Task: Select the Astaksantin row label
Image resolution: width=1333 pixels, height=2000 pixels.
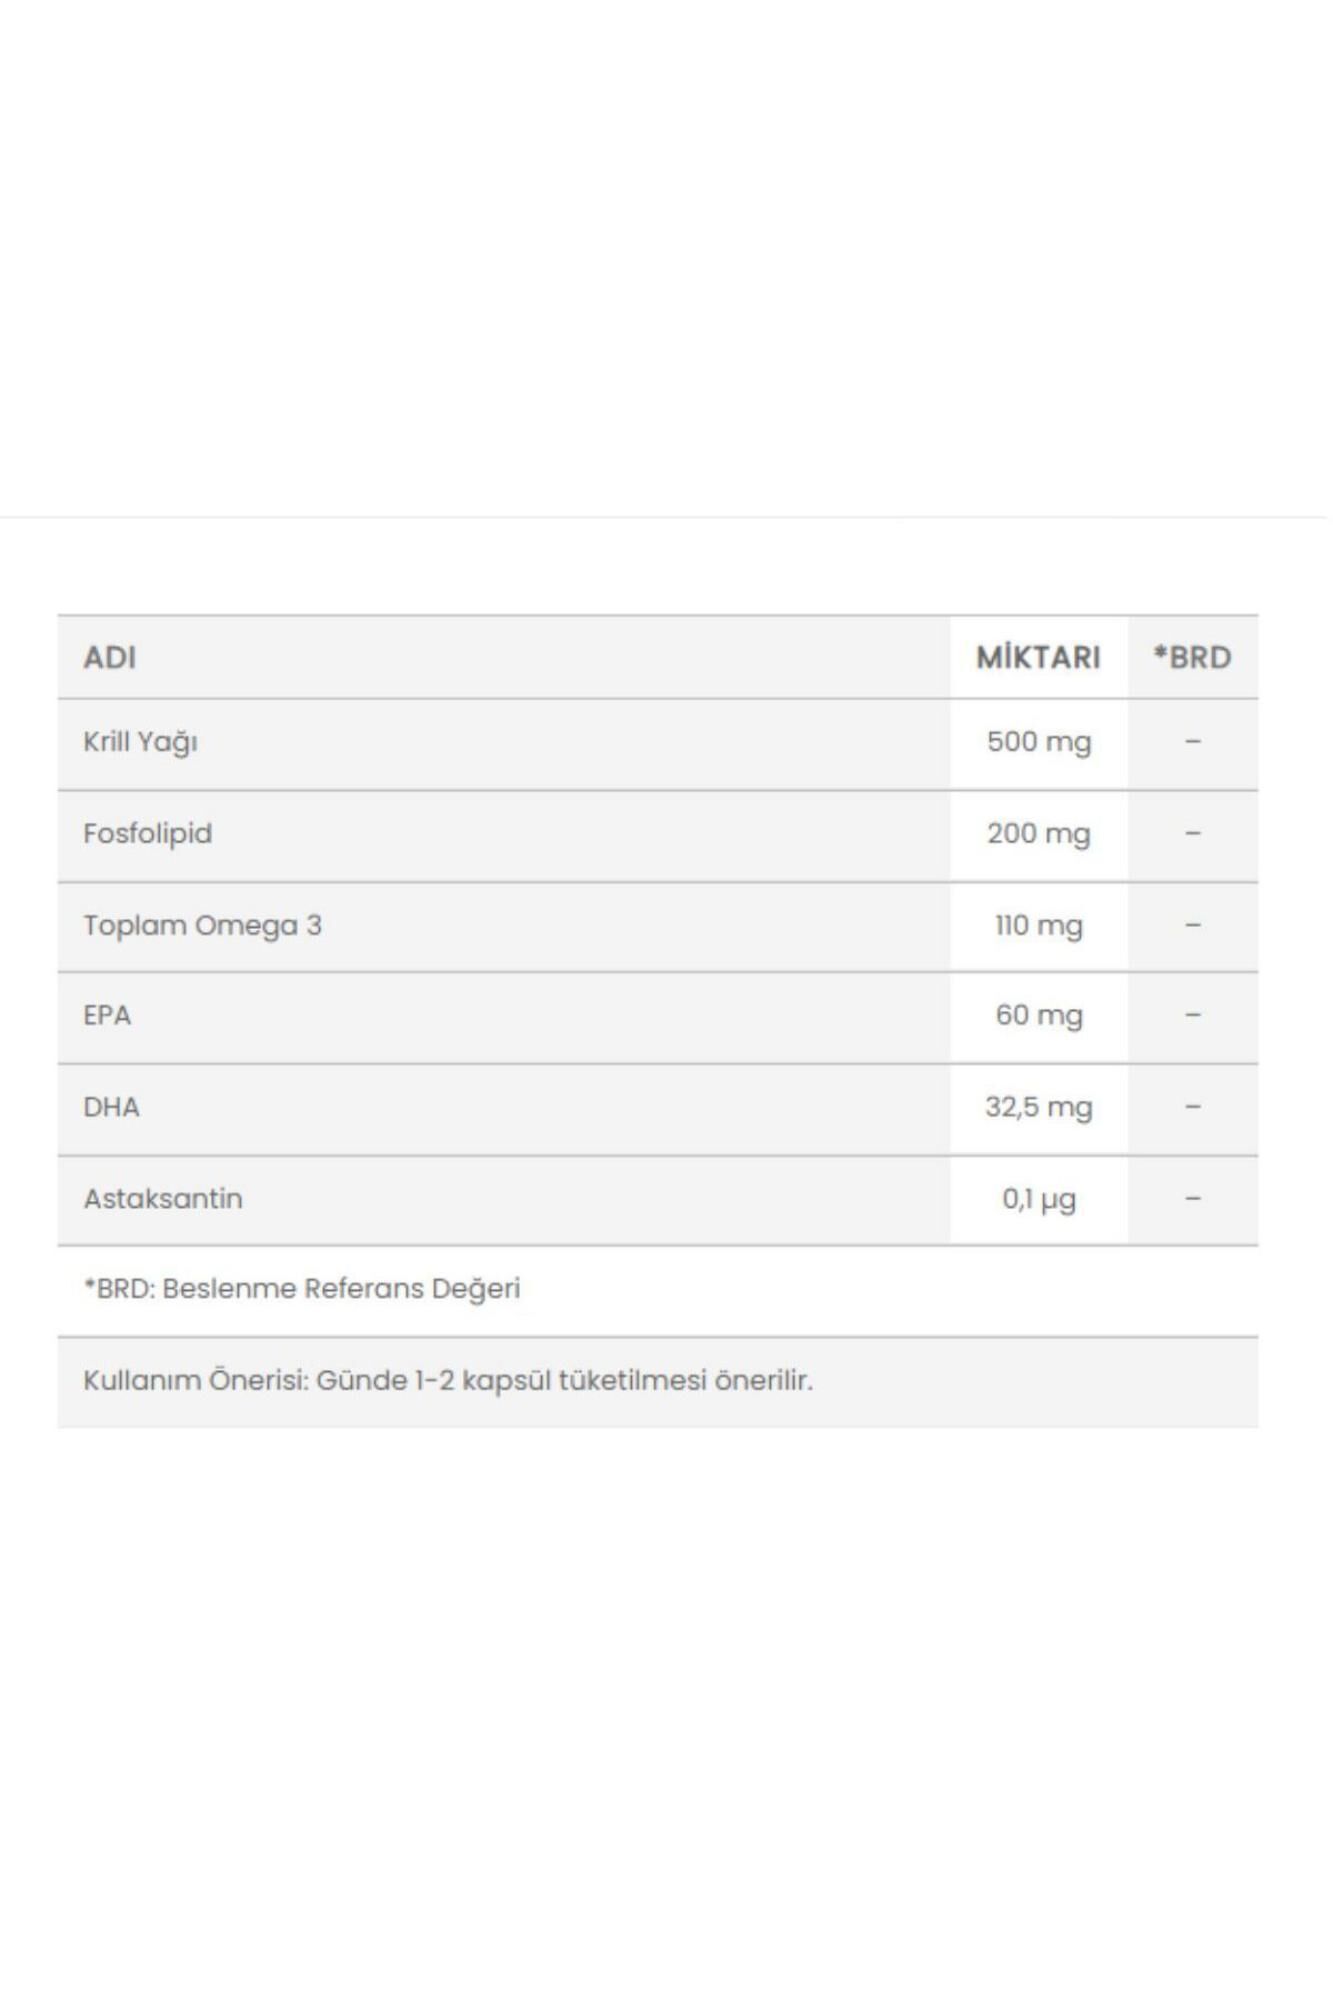Action: 163,1199
